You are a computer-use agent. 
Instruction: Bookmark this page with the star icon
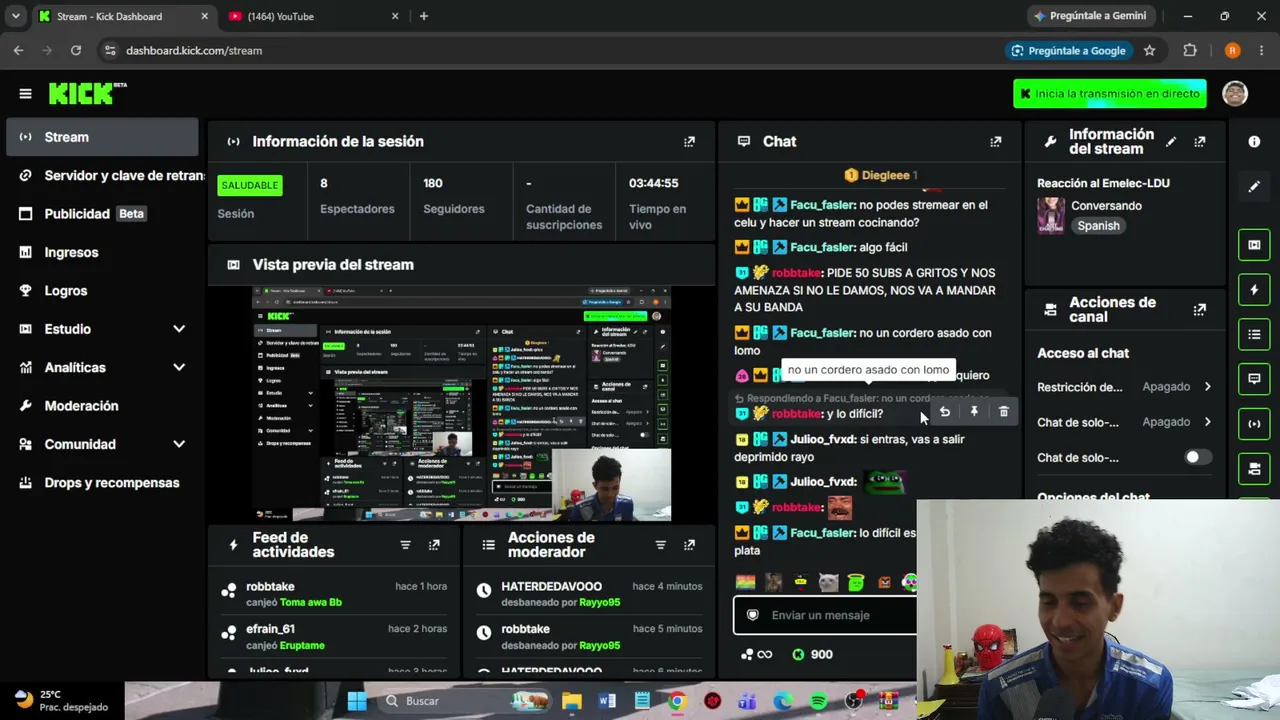(1150, 50)
